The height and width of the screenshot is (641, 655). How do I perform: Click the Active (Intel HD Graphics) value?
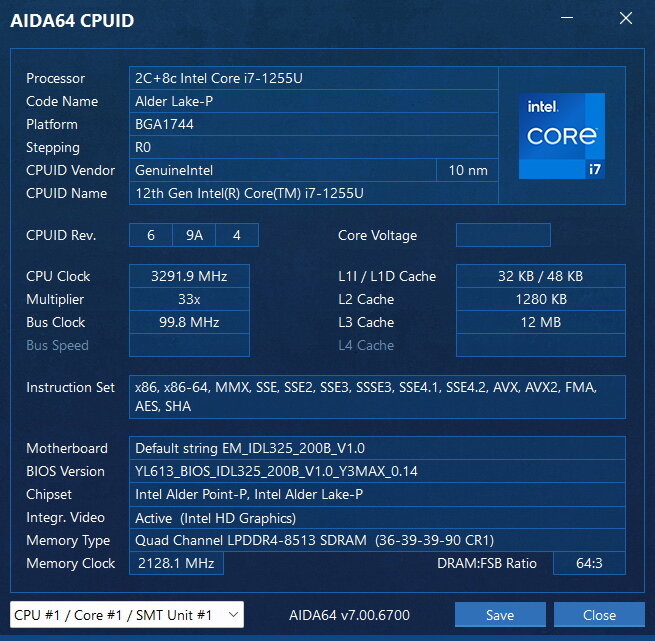point(377,517)
